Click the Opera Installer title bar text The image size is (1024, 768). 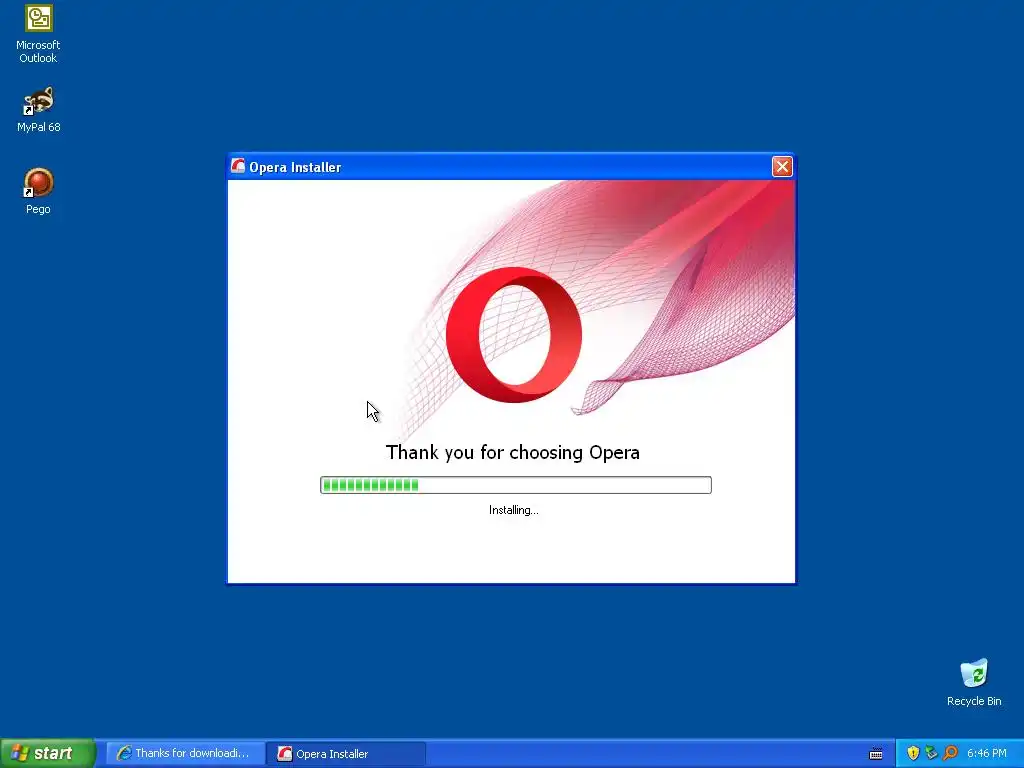[295, 167]
